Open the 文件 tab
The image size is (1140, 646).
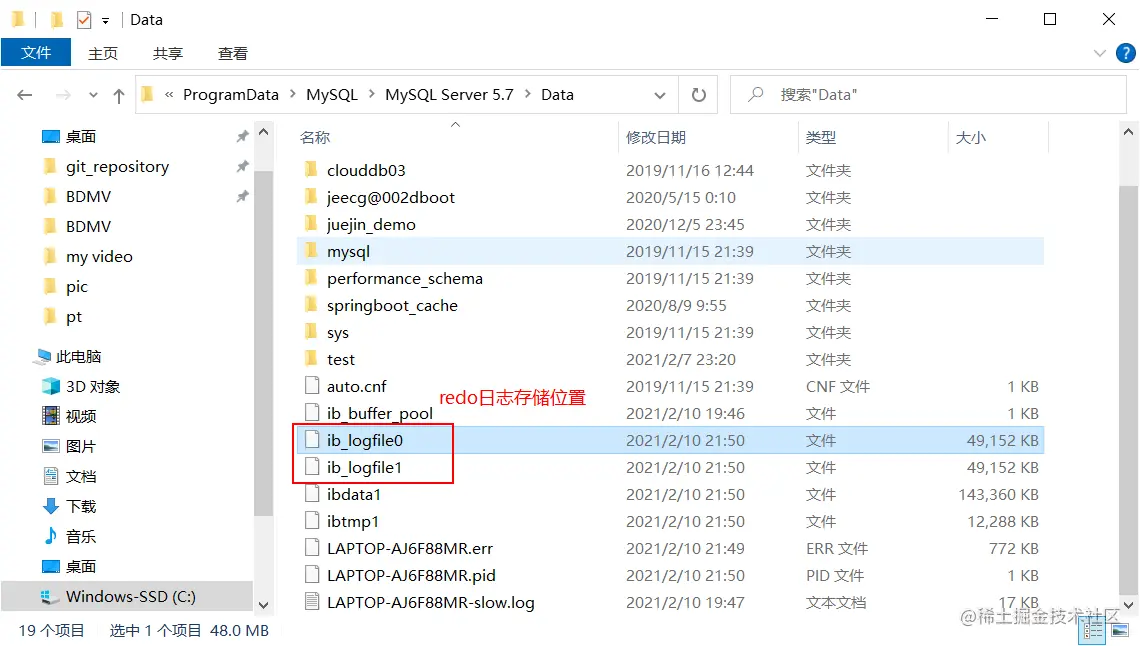(x=36, y=52)
